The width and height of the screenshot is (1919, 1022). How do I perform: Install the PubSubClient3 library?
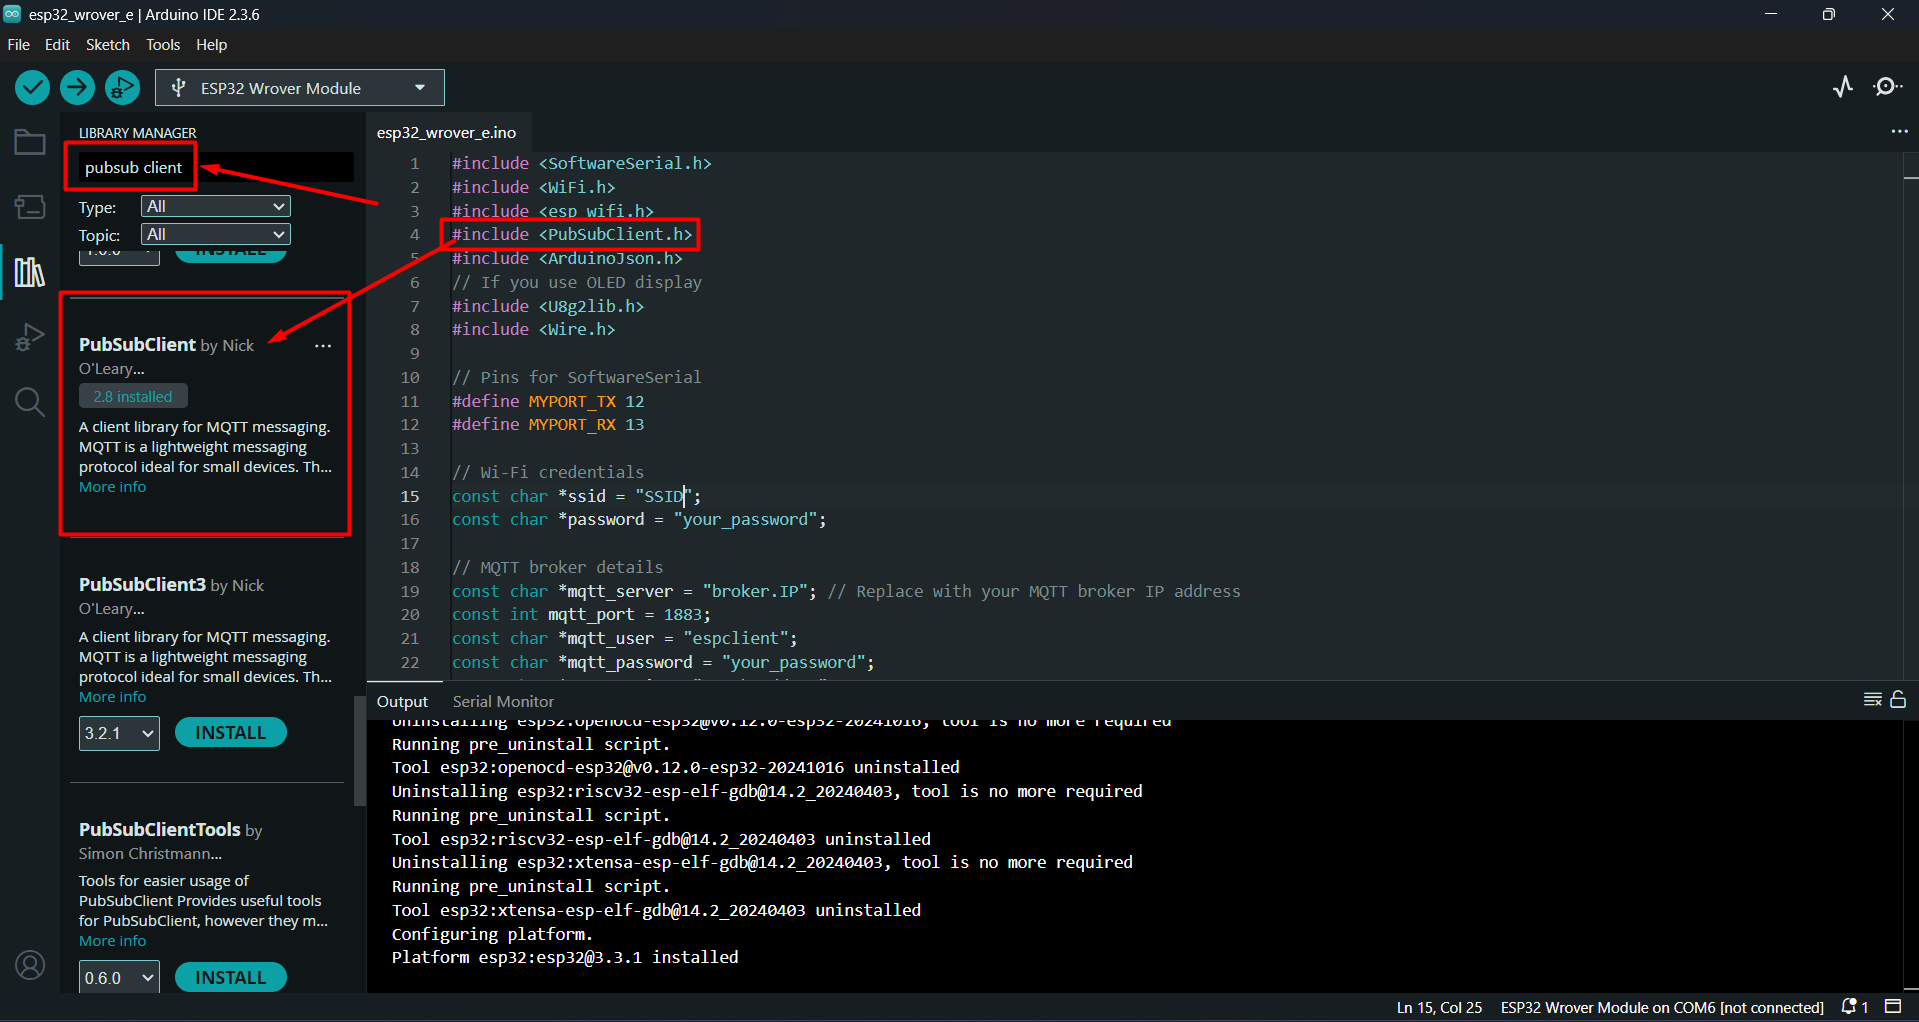[x=230, y=733]
